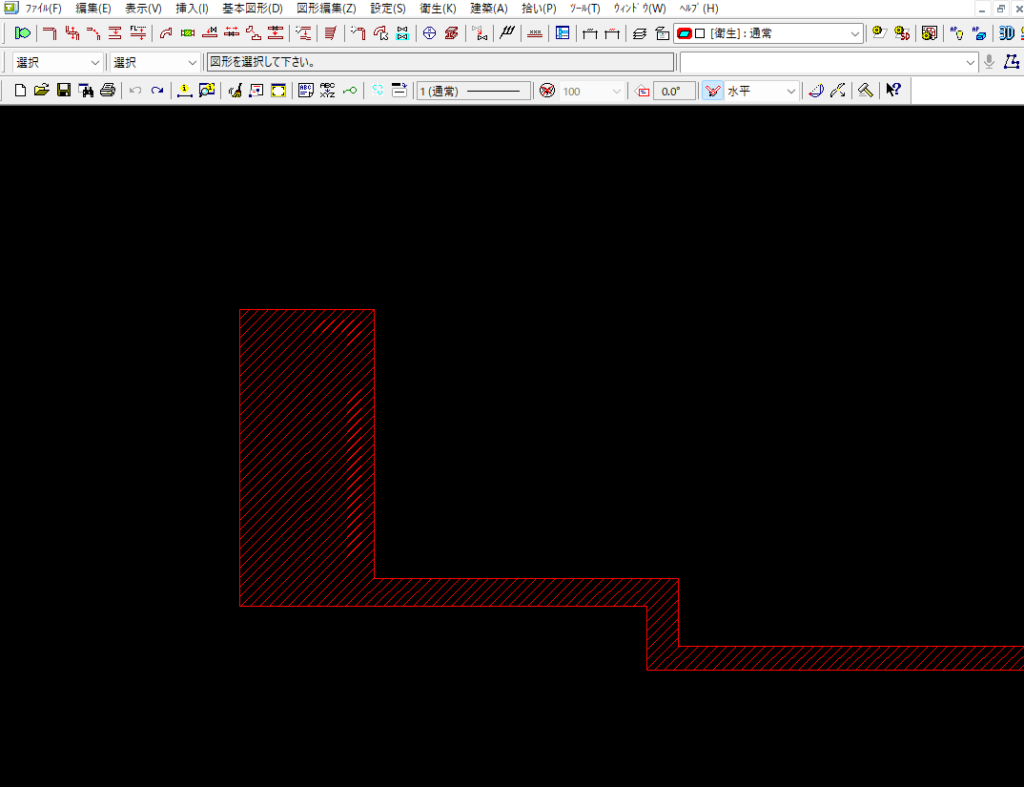Open the 基本図形(D) menu
The image size is (1024, 787).
tap(252, 8)
